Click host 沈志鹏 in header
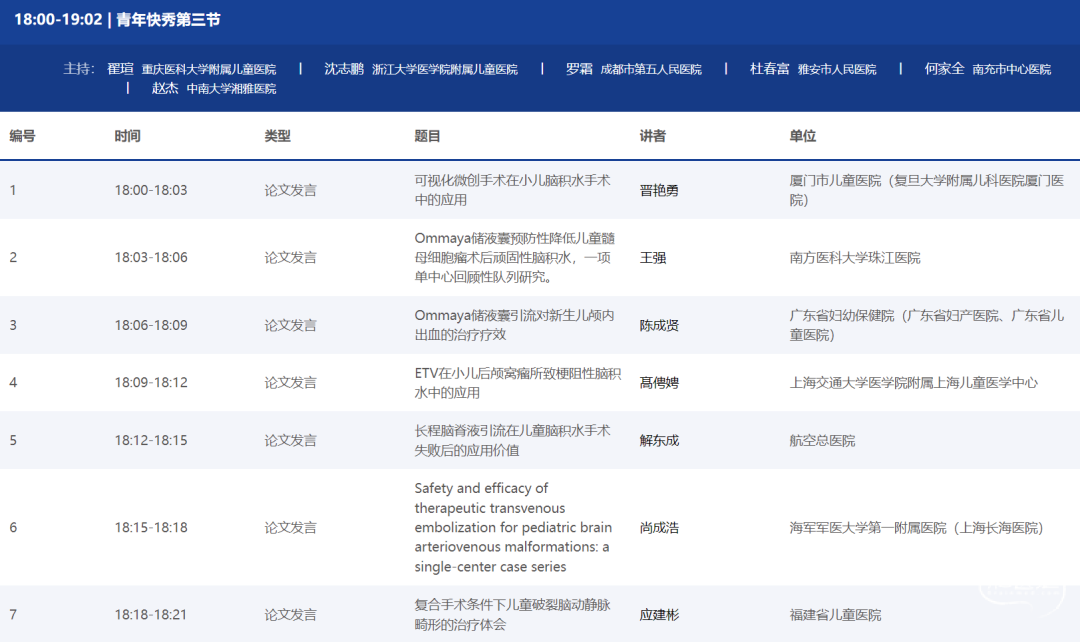The height and width of the screenshot is (642, 1080). point(344,69)
